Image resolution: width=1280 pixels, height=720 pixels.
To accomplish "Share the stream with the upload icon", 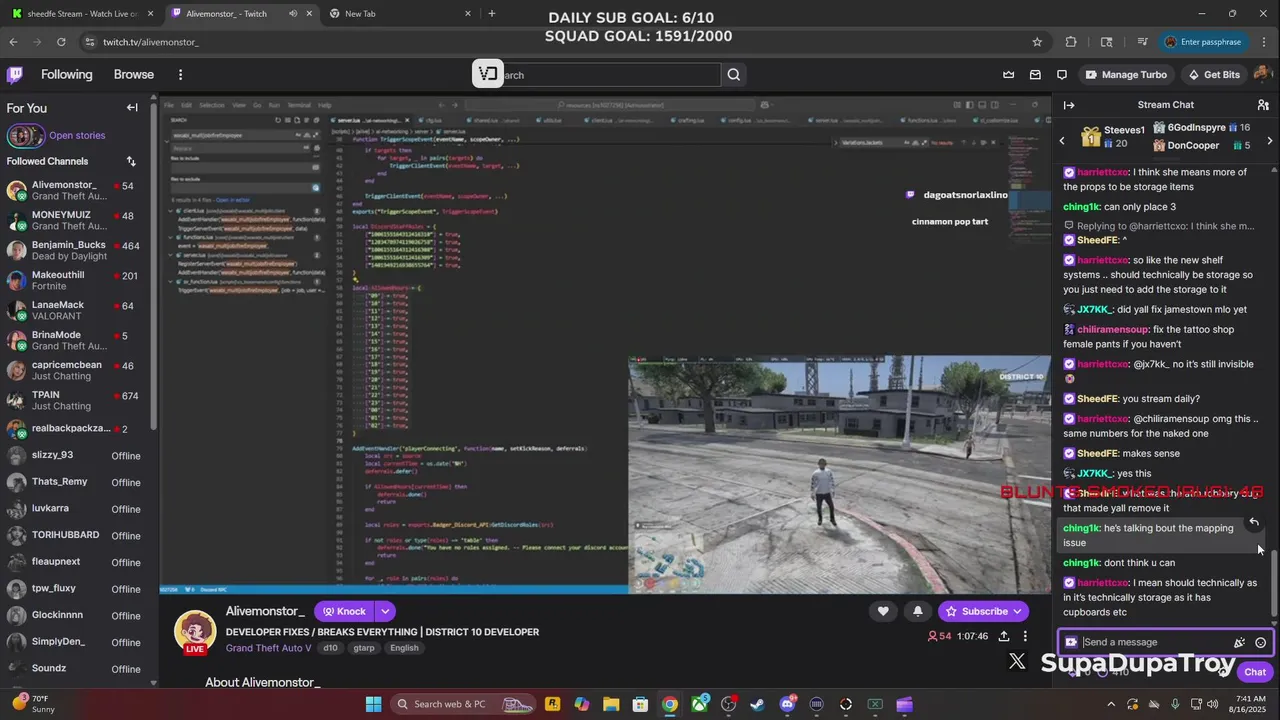I will (x=1002, y=636).
